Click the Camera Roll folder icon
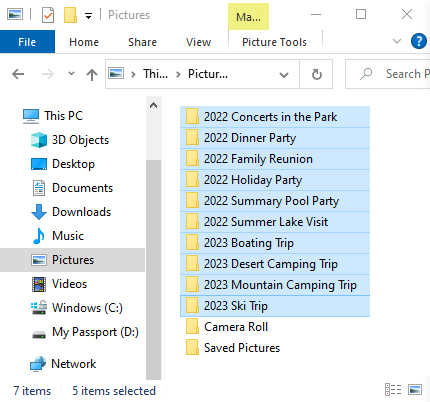The height and width of the screenshot is (402, 430). [x=192, y=327]
